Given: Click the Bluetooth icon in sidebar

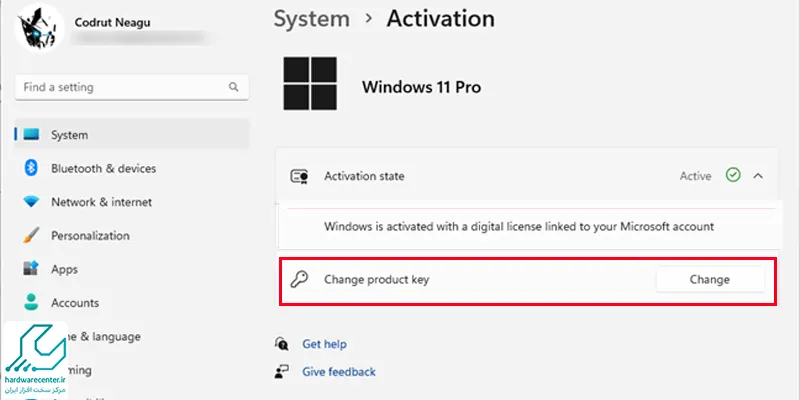Looking at the screenshot, I should [x=31, y=168].
